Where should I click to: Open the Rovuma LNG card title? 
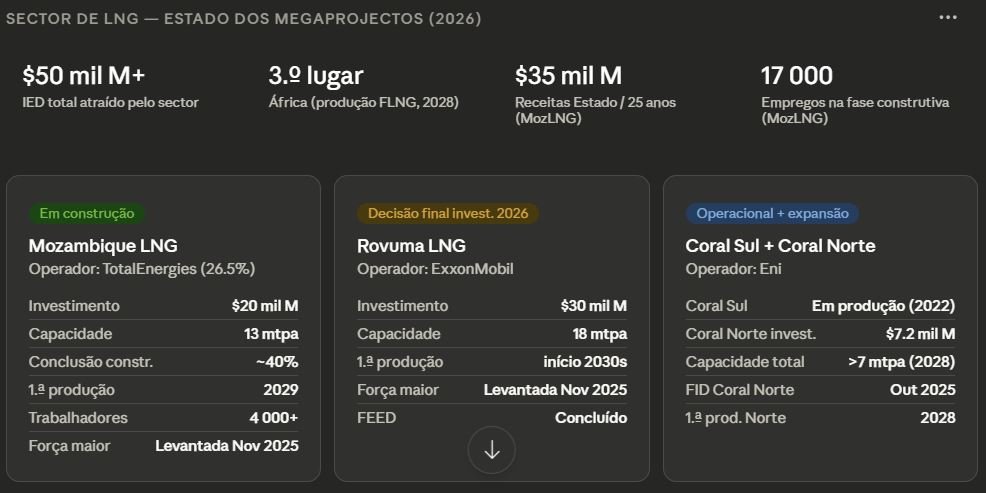tap(411, 246)
